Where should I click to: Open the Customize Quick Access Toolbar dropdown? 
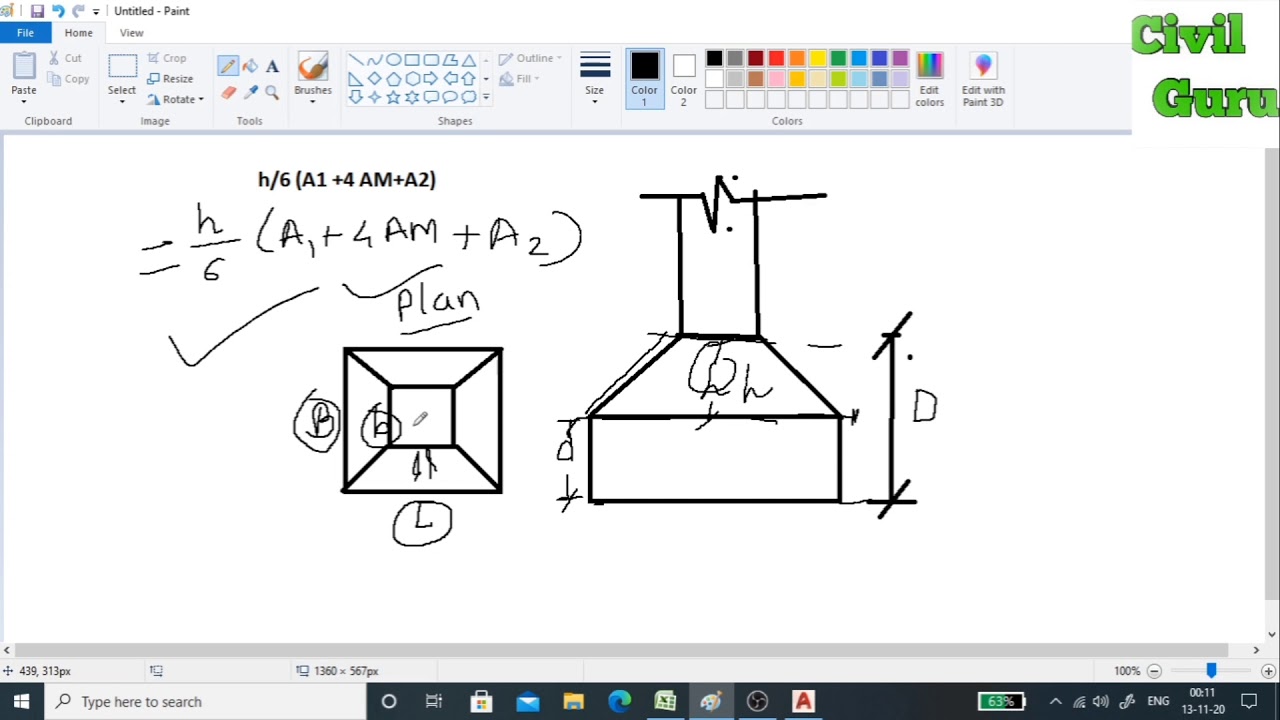(x=96, y=11)
